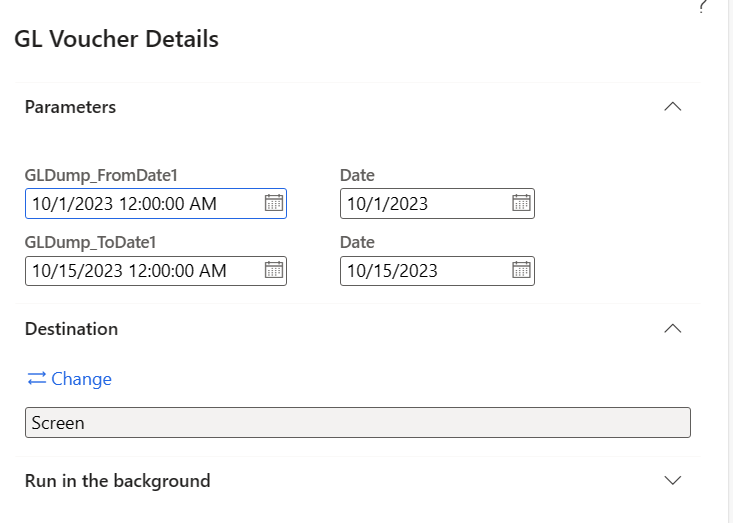
Task: Collapse the Parameters section using its chevron
Action: [673, 106]
